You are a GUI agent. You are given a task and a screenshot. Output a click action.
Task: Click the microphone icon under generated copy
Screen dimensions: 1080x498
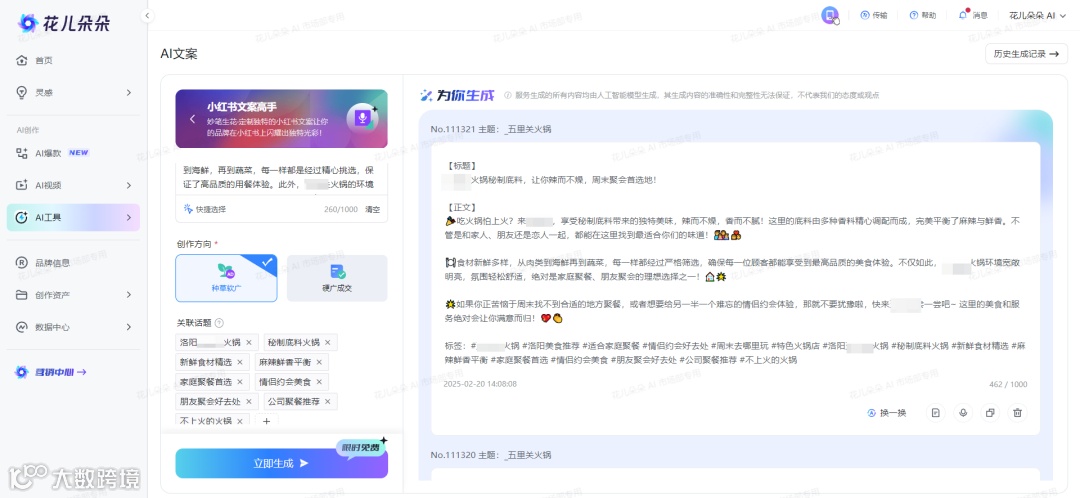(x=963, y=413)
